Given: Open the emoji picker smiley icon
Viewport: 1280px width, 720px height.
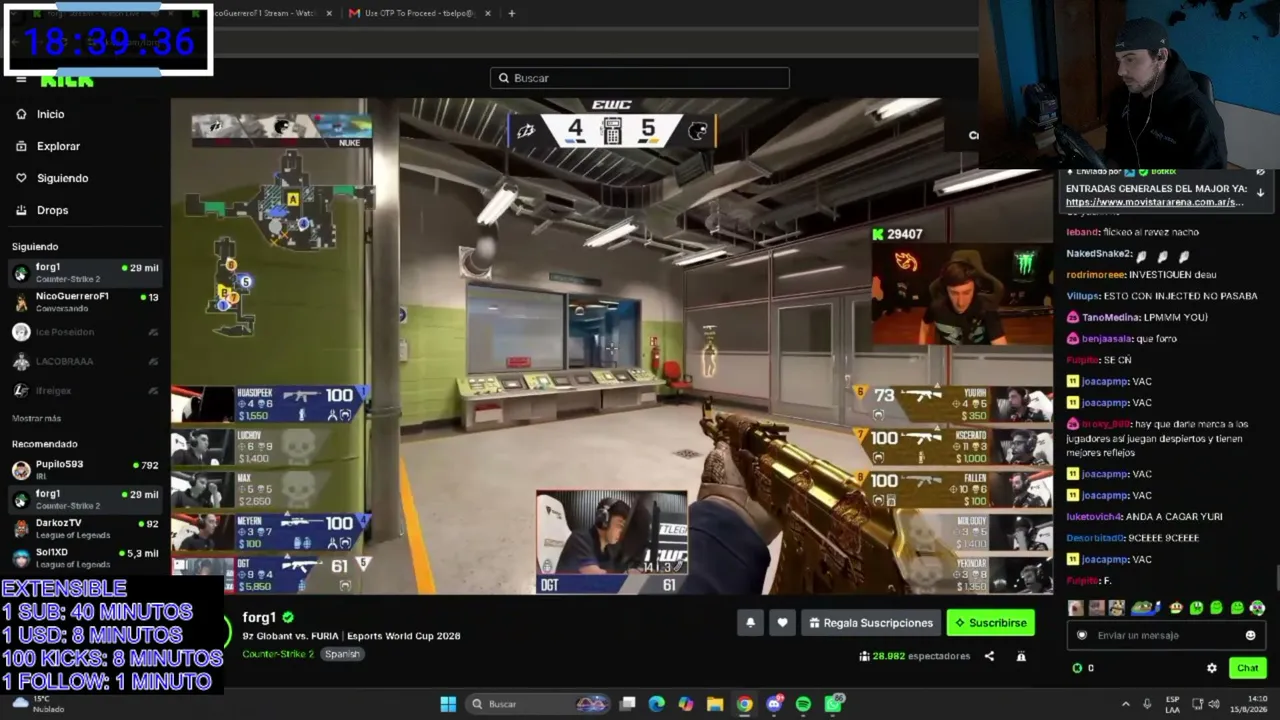Looking at the screenshot, I should [x=1250, y=635].
